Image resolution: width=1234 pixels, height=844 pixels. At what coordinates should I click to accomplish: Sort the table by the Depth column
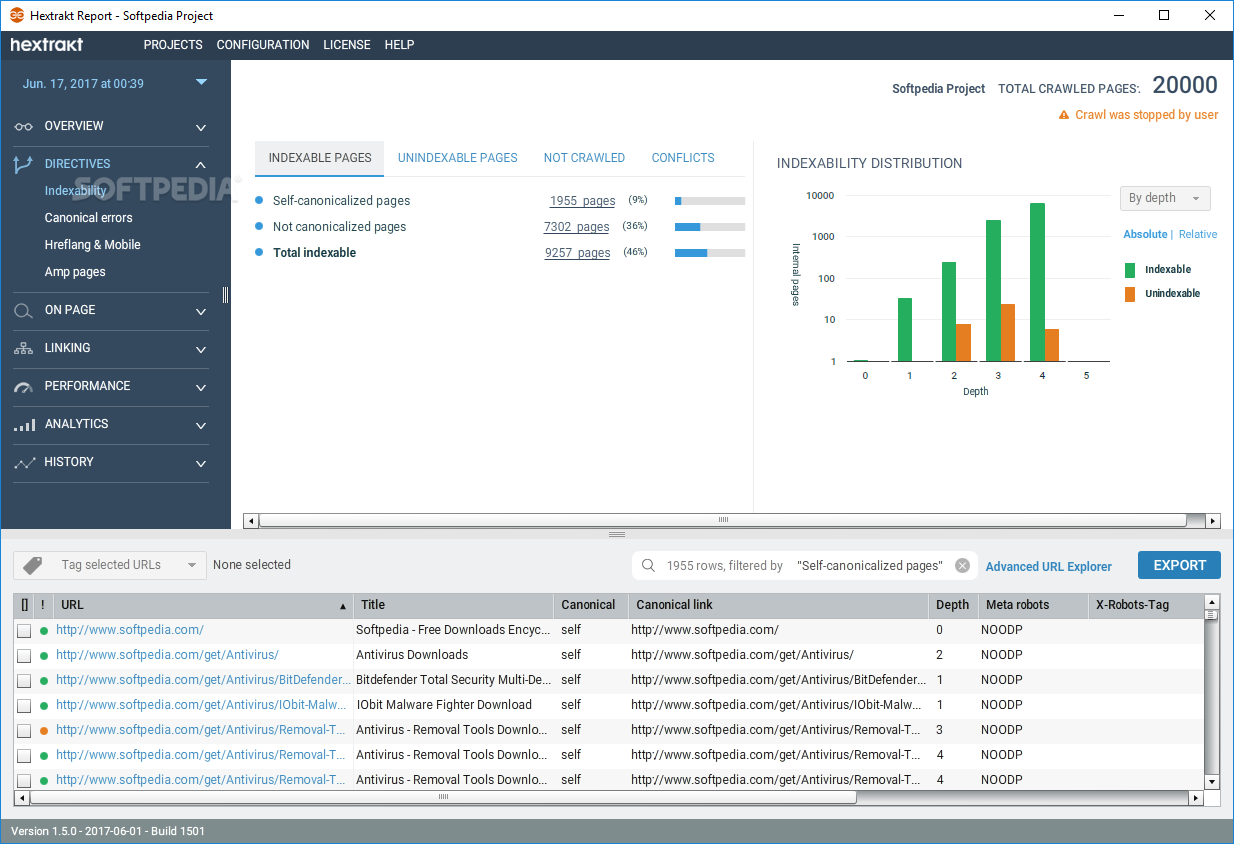click(953, 605)
